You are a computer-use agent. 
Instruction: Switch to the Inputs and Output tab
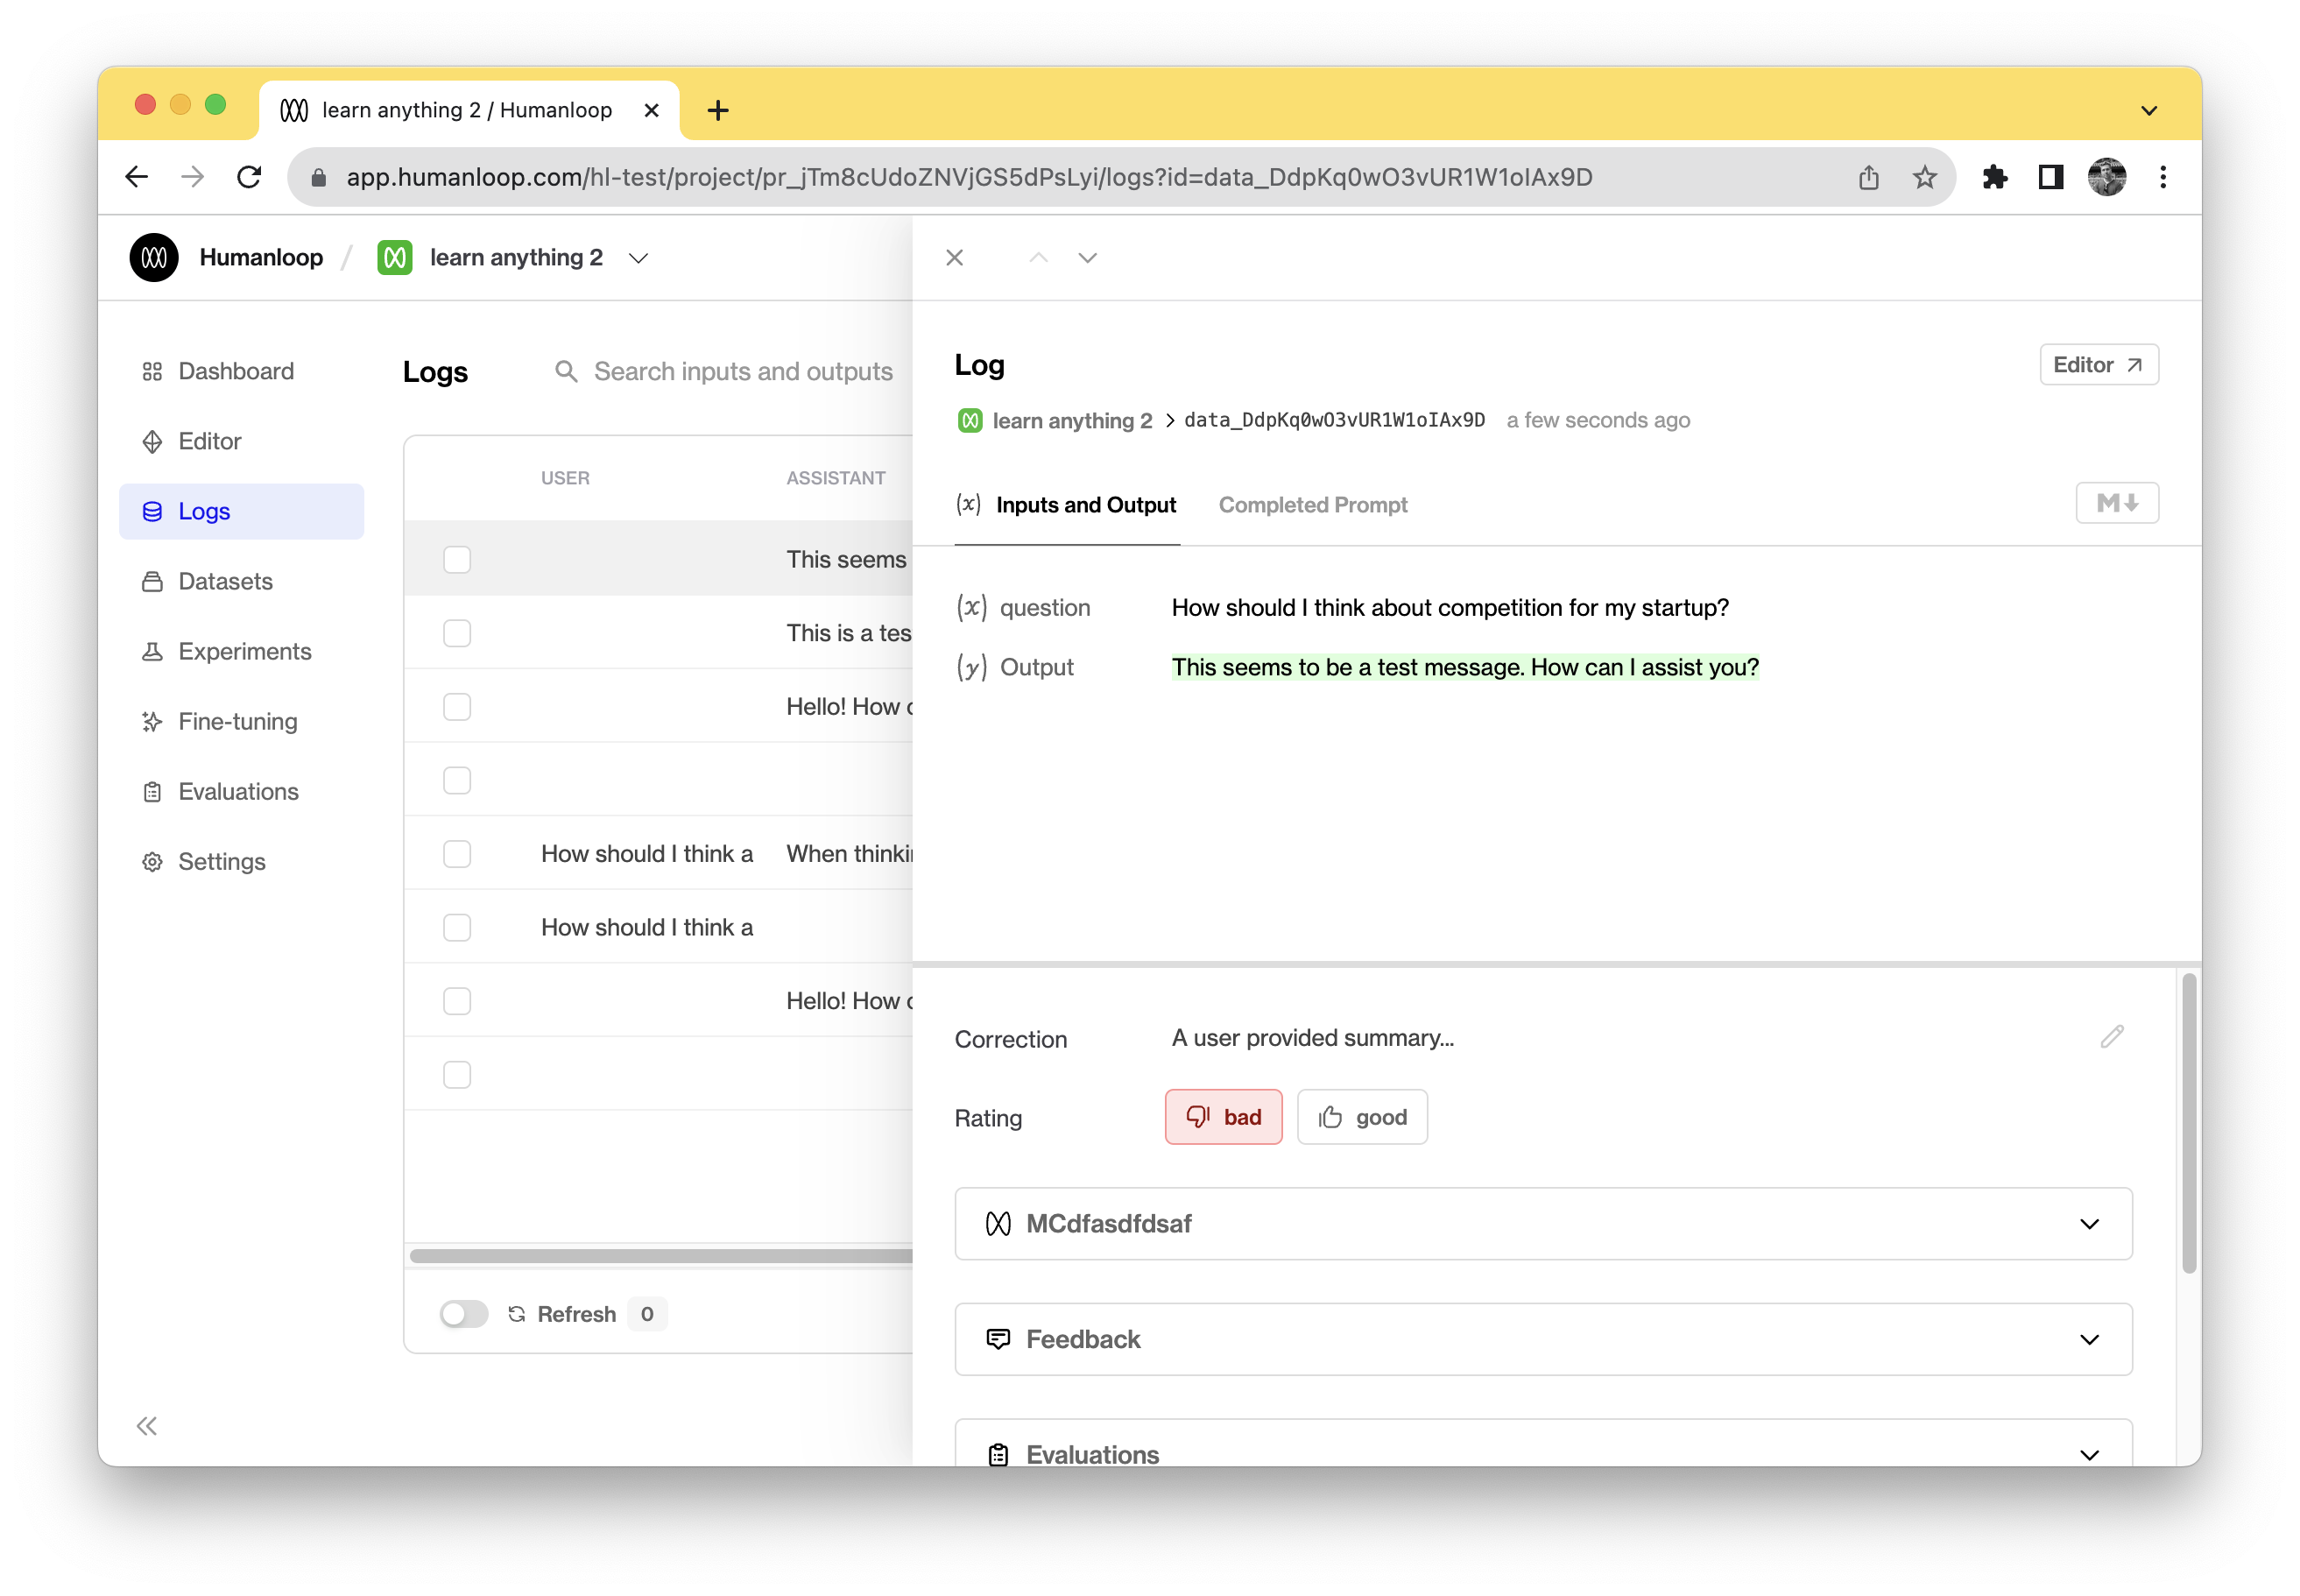tap(1066, 504)
